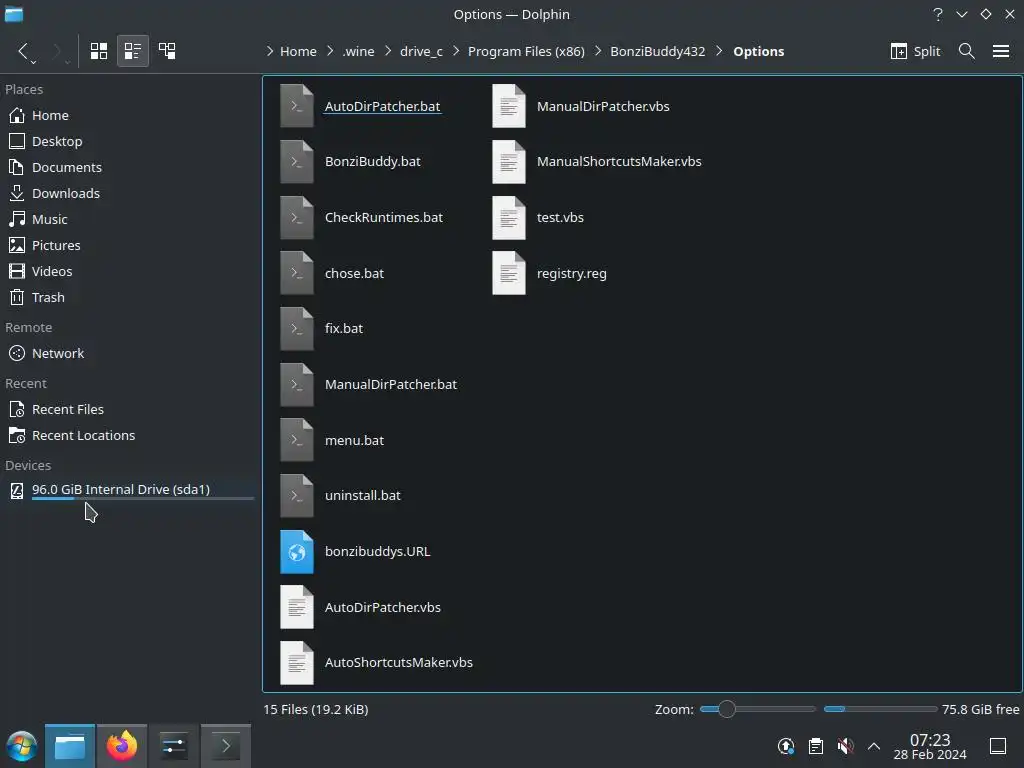Open the terminal from taskbar

pyautogui.click(x=226, y=746)
